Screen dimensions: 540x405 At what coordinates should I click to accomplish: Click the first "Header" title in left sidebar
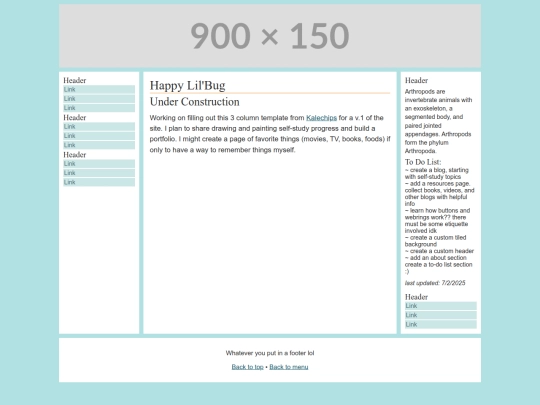(x=75, y=81)
